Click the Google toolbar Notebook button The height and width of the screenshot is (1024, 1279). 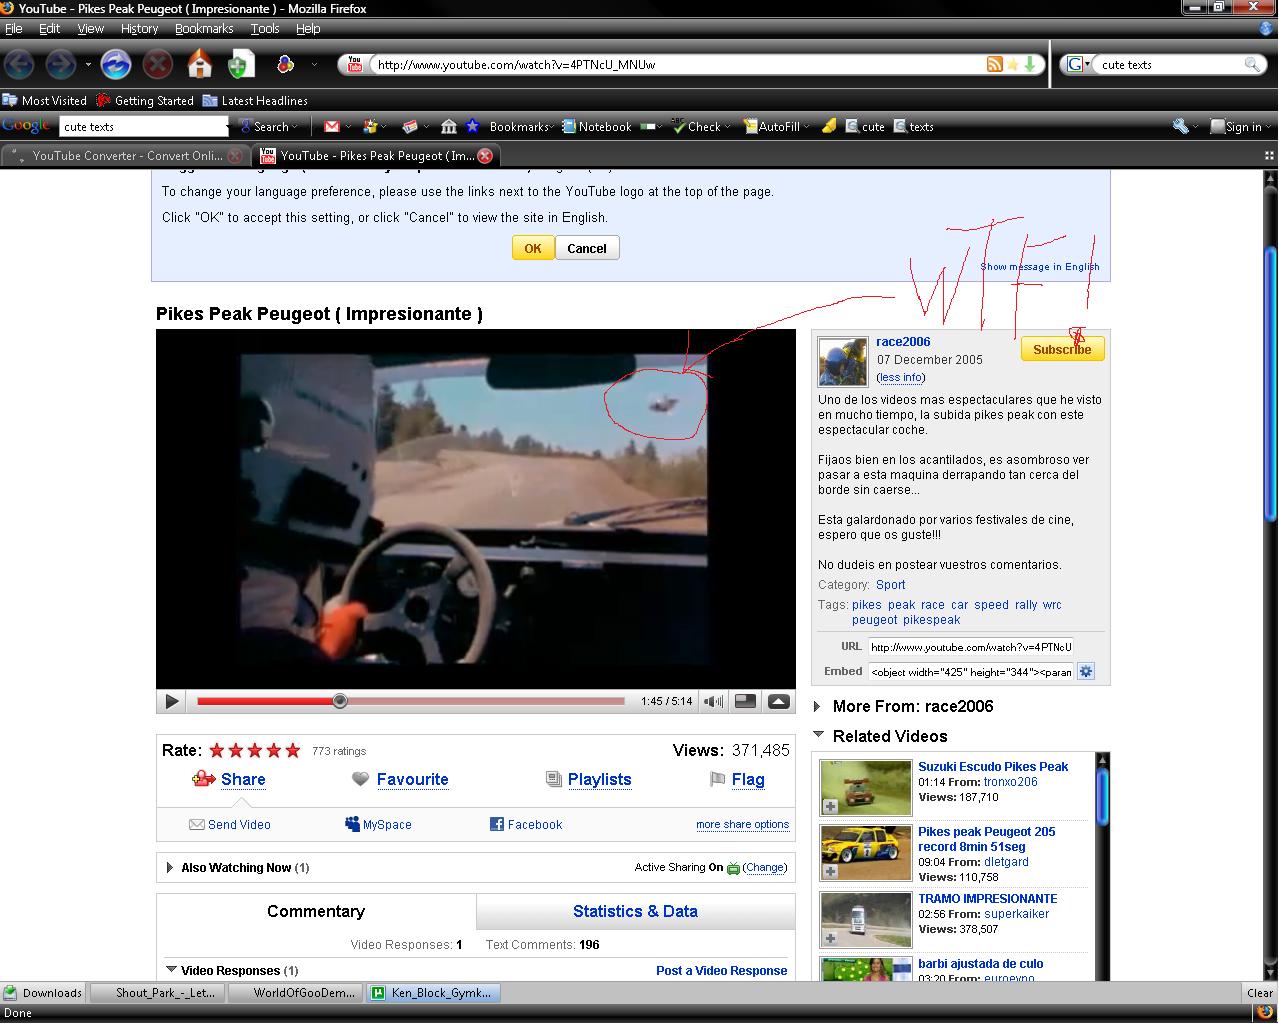coord(597,127)
